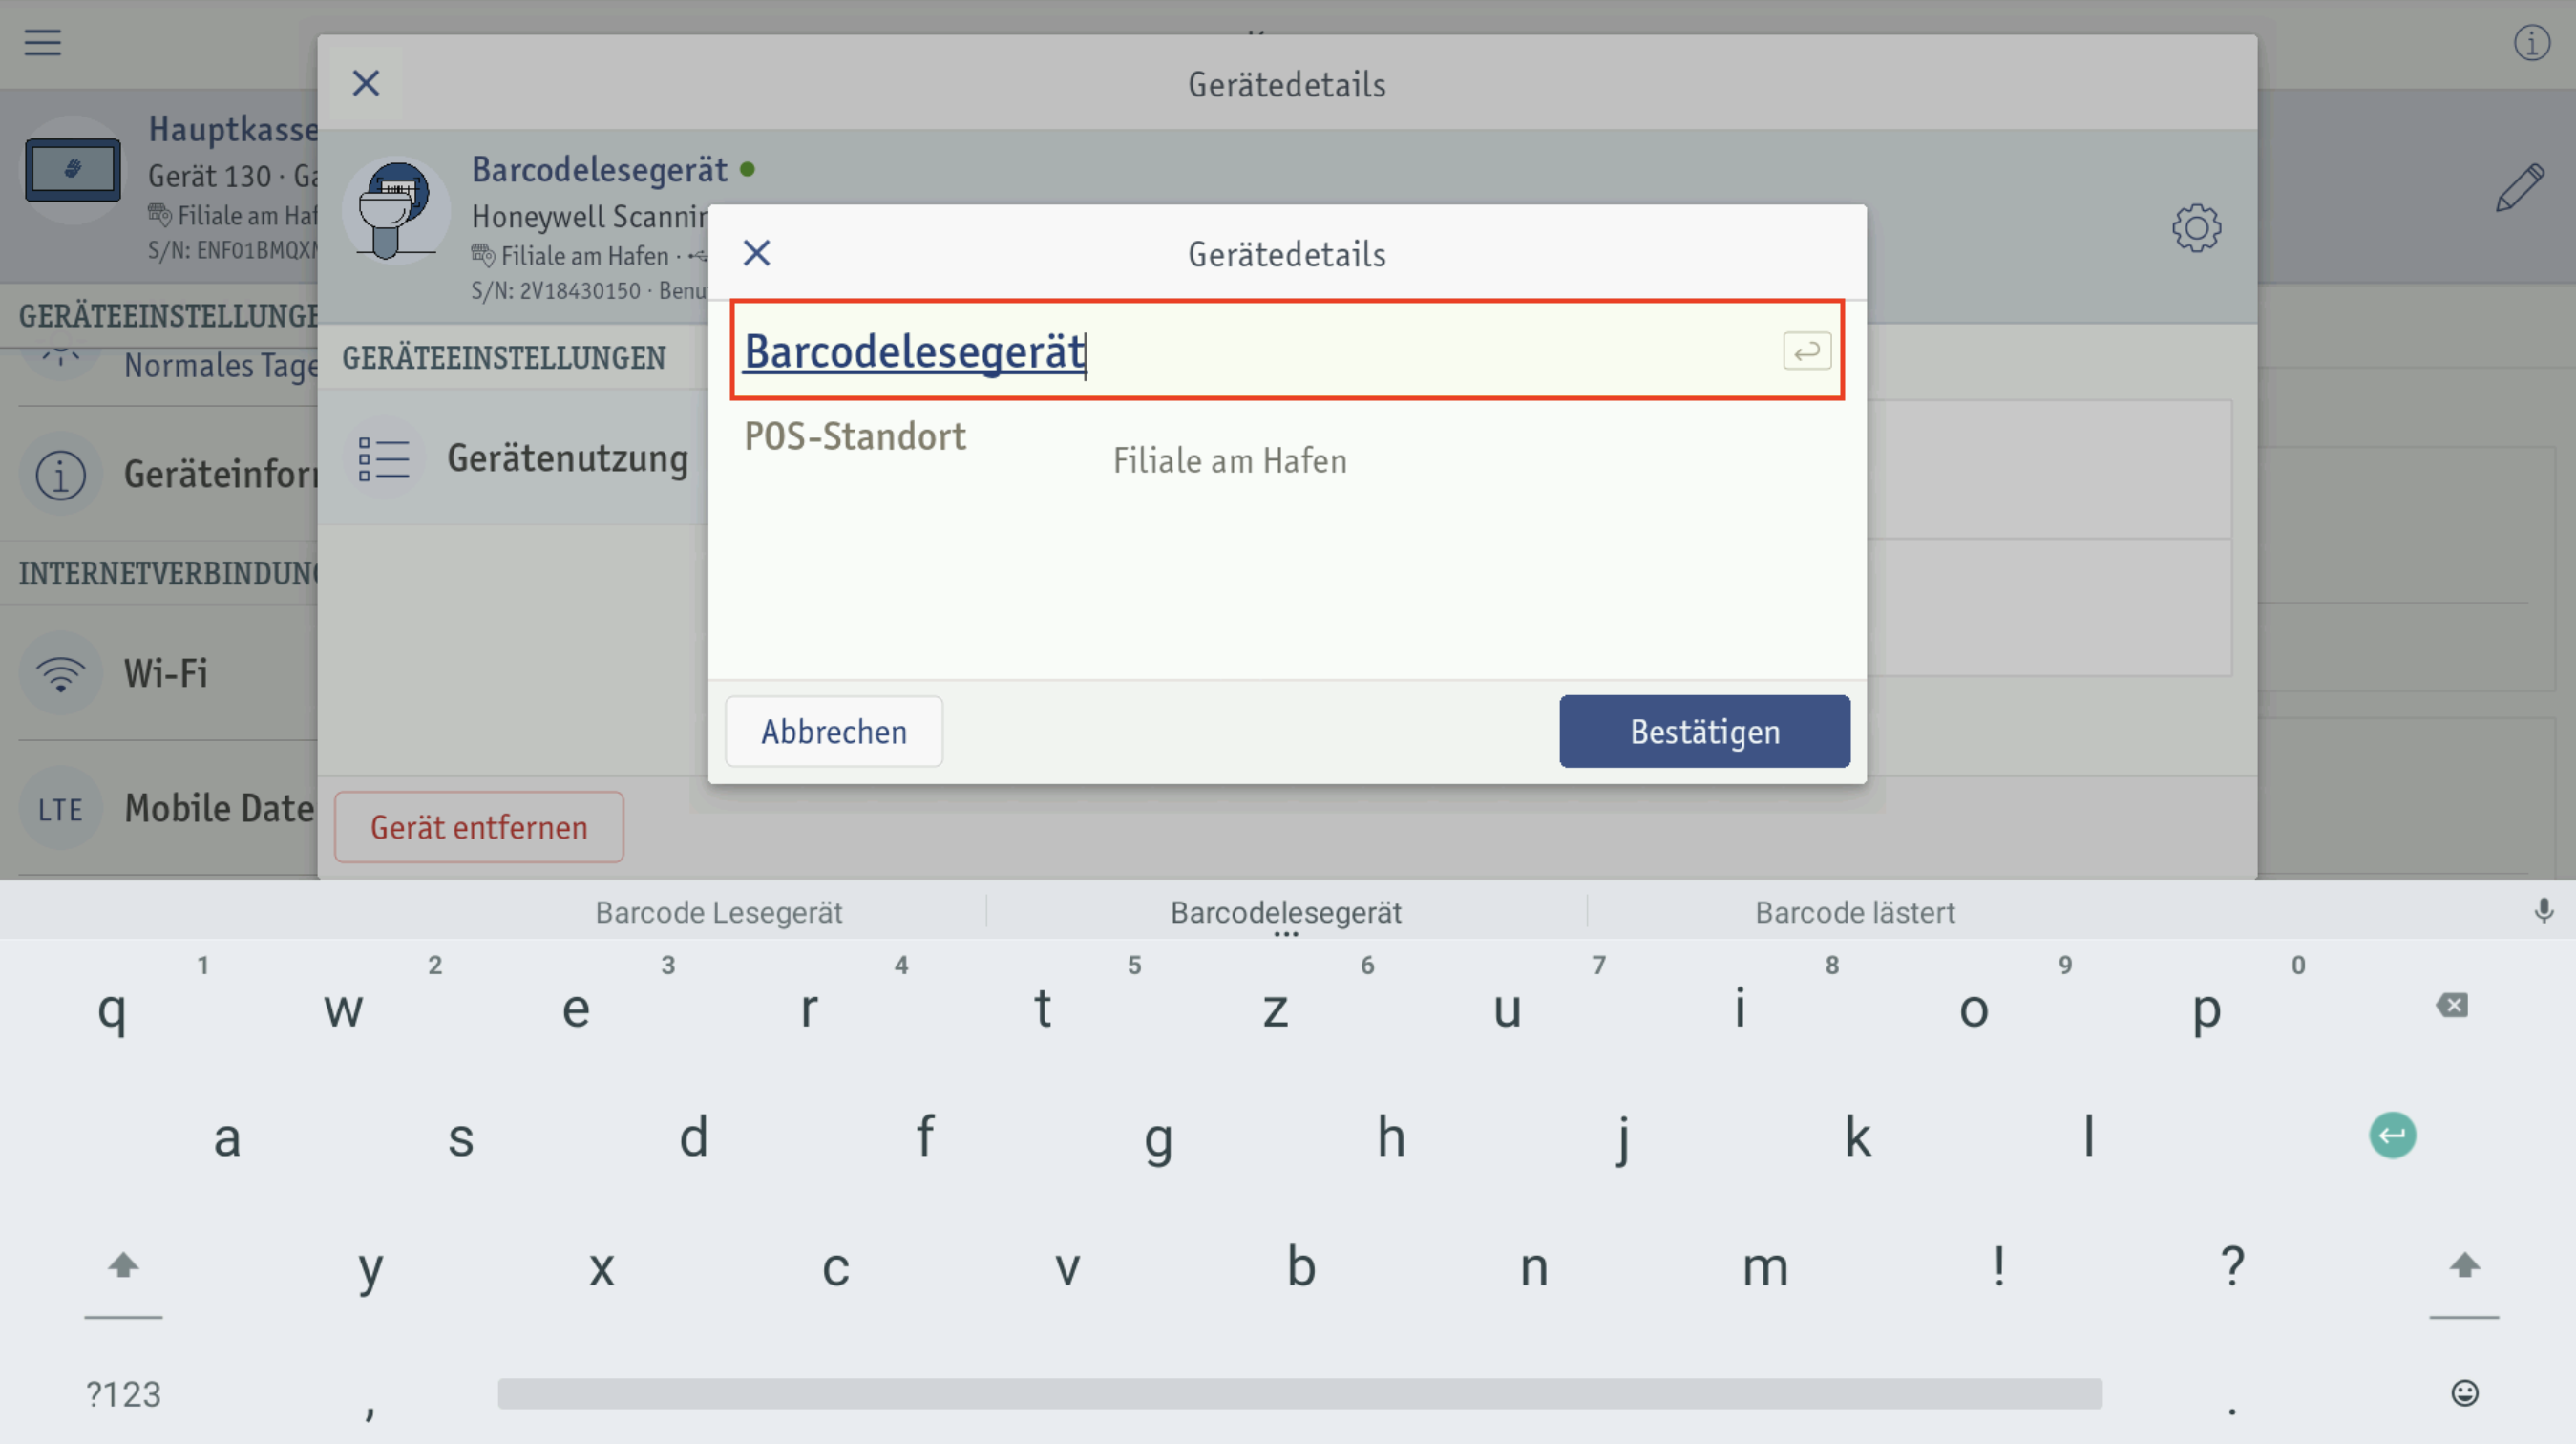
Task: Open the hamburger menu
Action: coord(43,42)
